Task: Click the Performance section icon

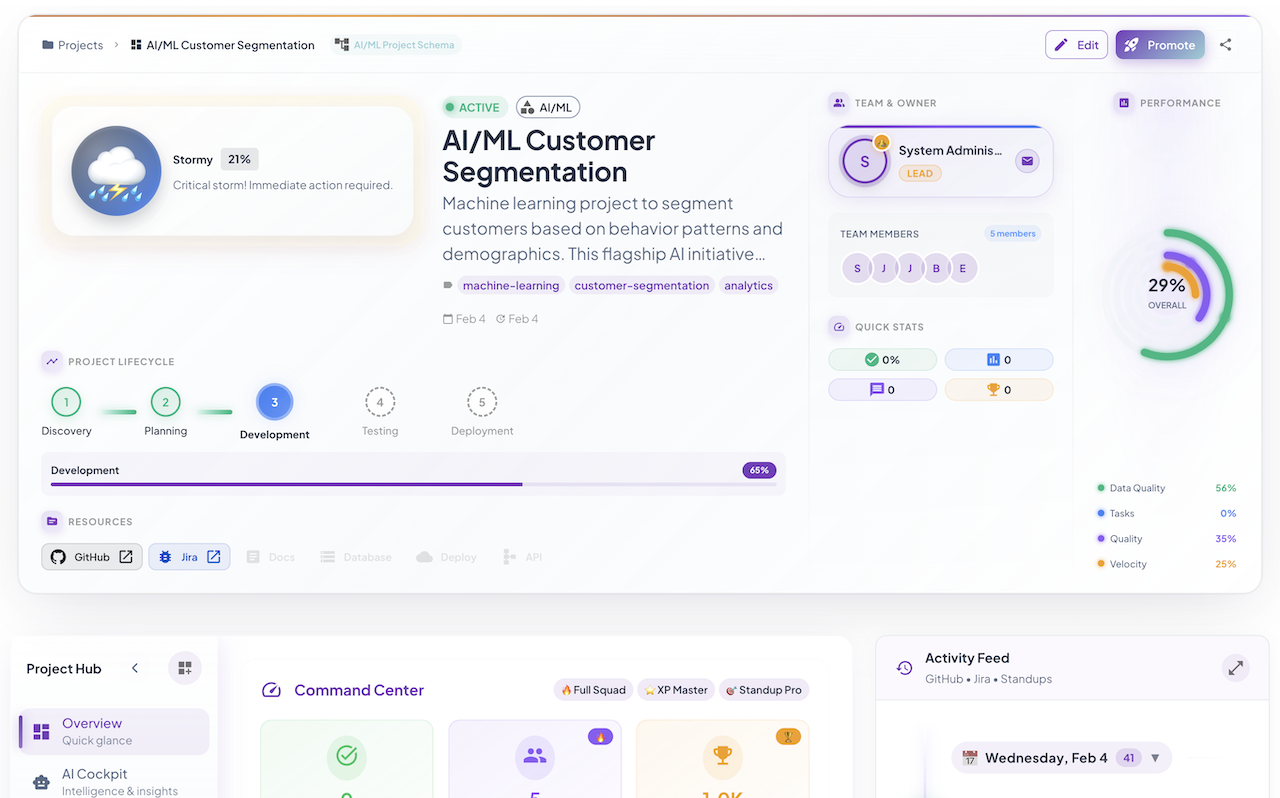Action: click(1124, 102)
